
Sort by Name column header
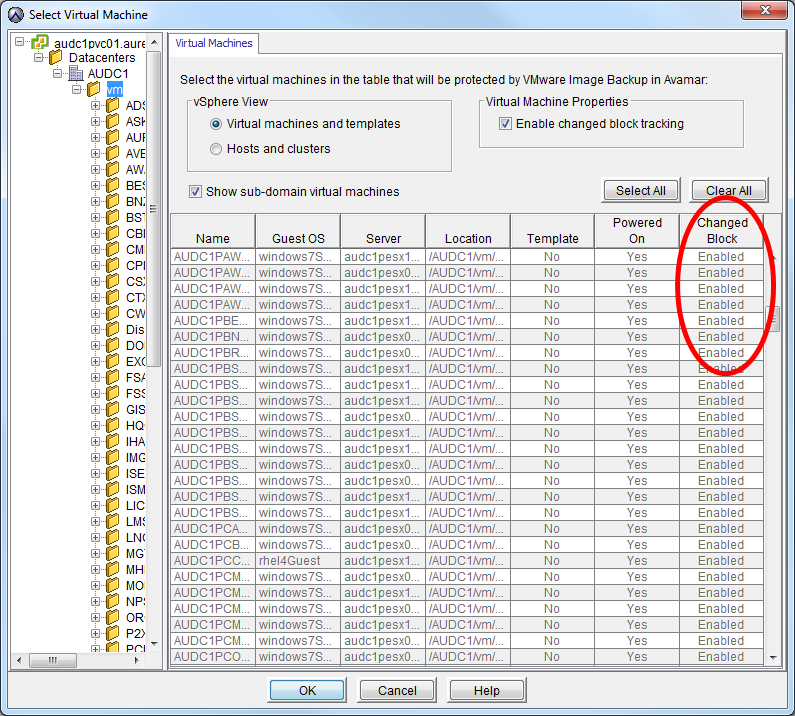click(x=213, y=231)
